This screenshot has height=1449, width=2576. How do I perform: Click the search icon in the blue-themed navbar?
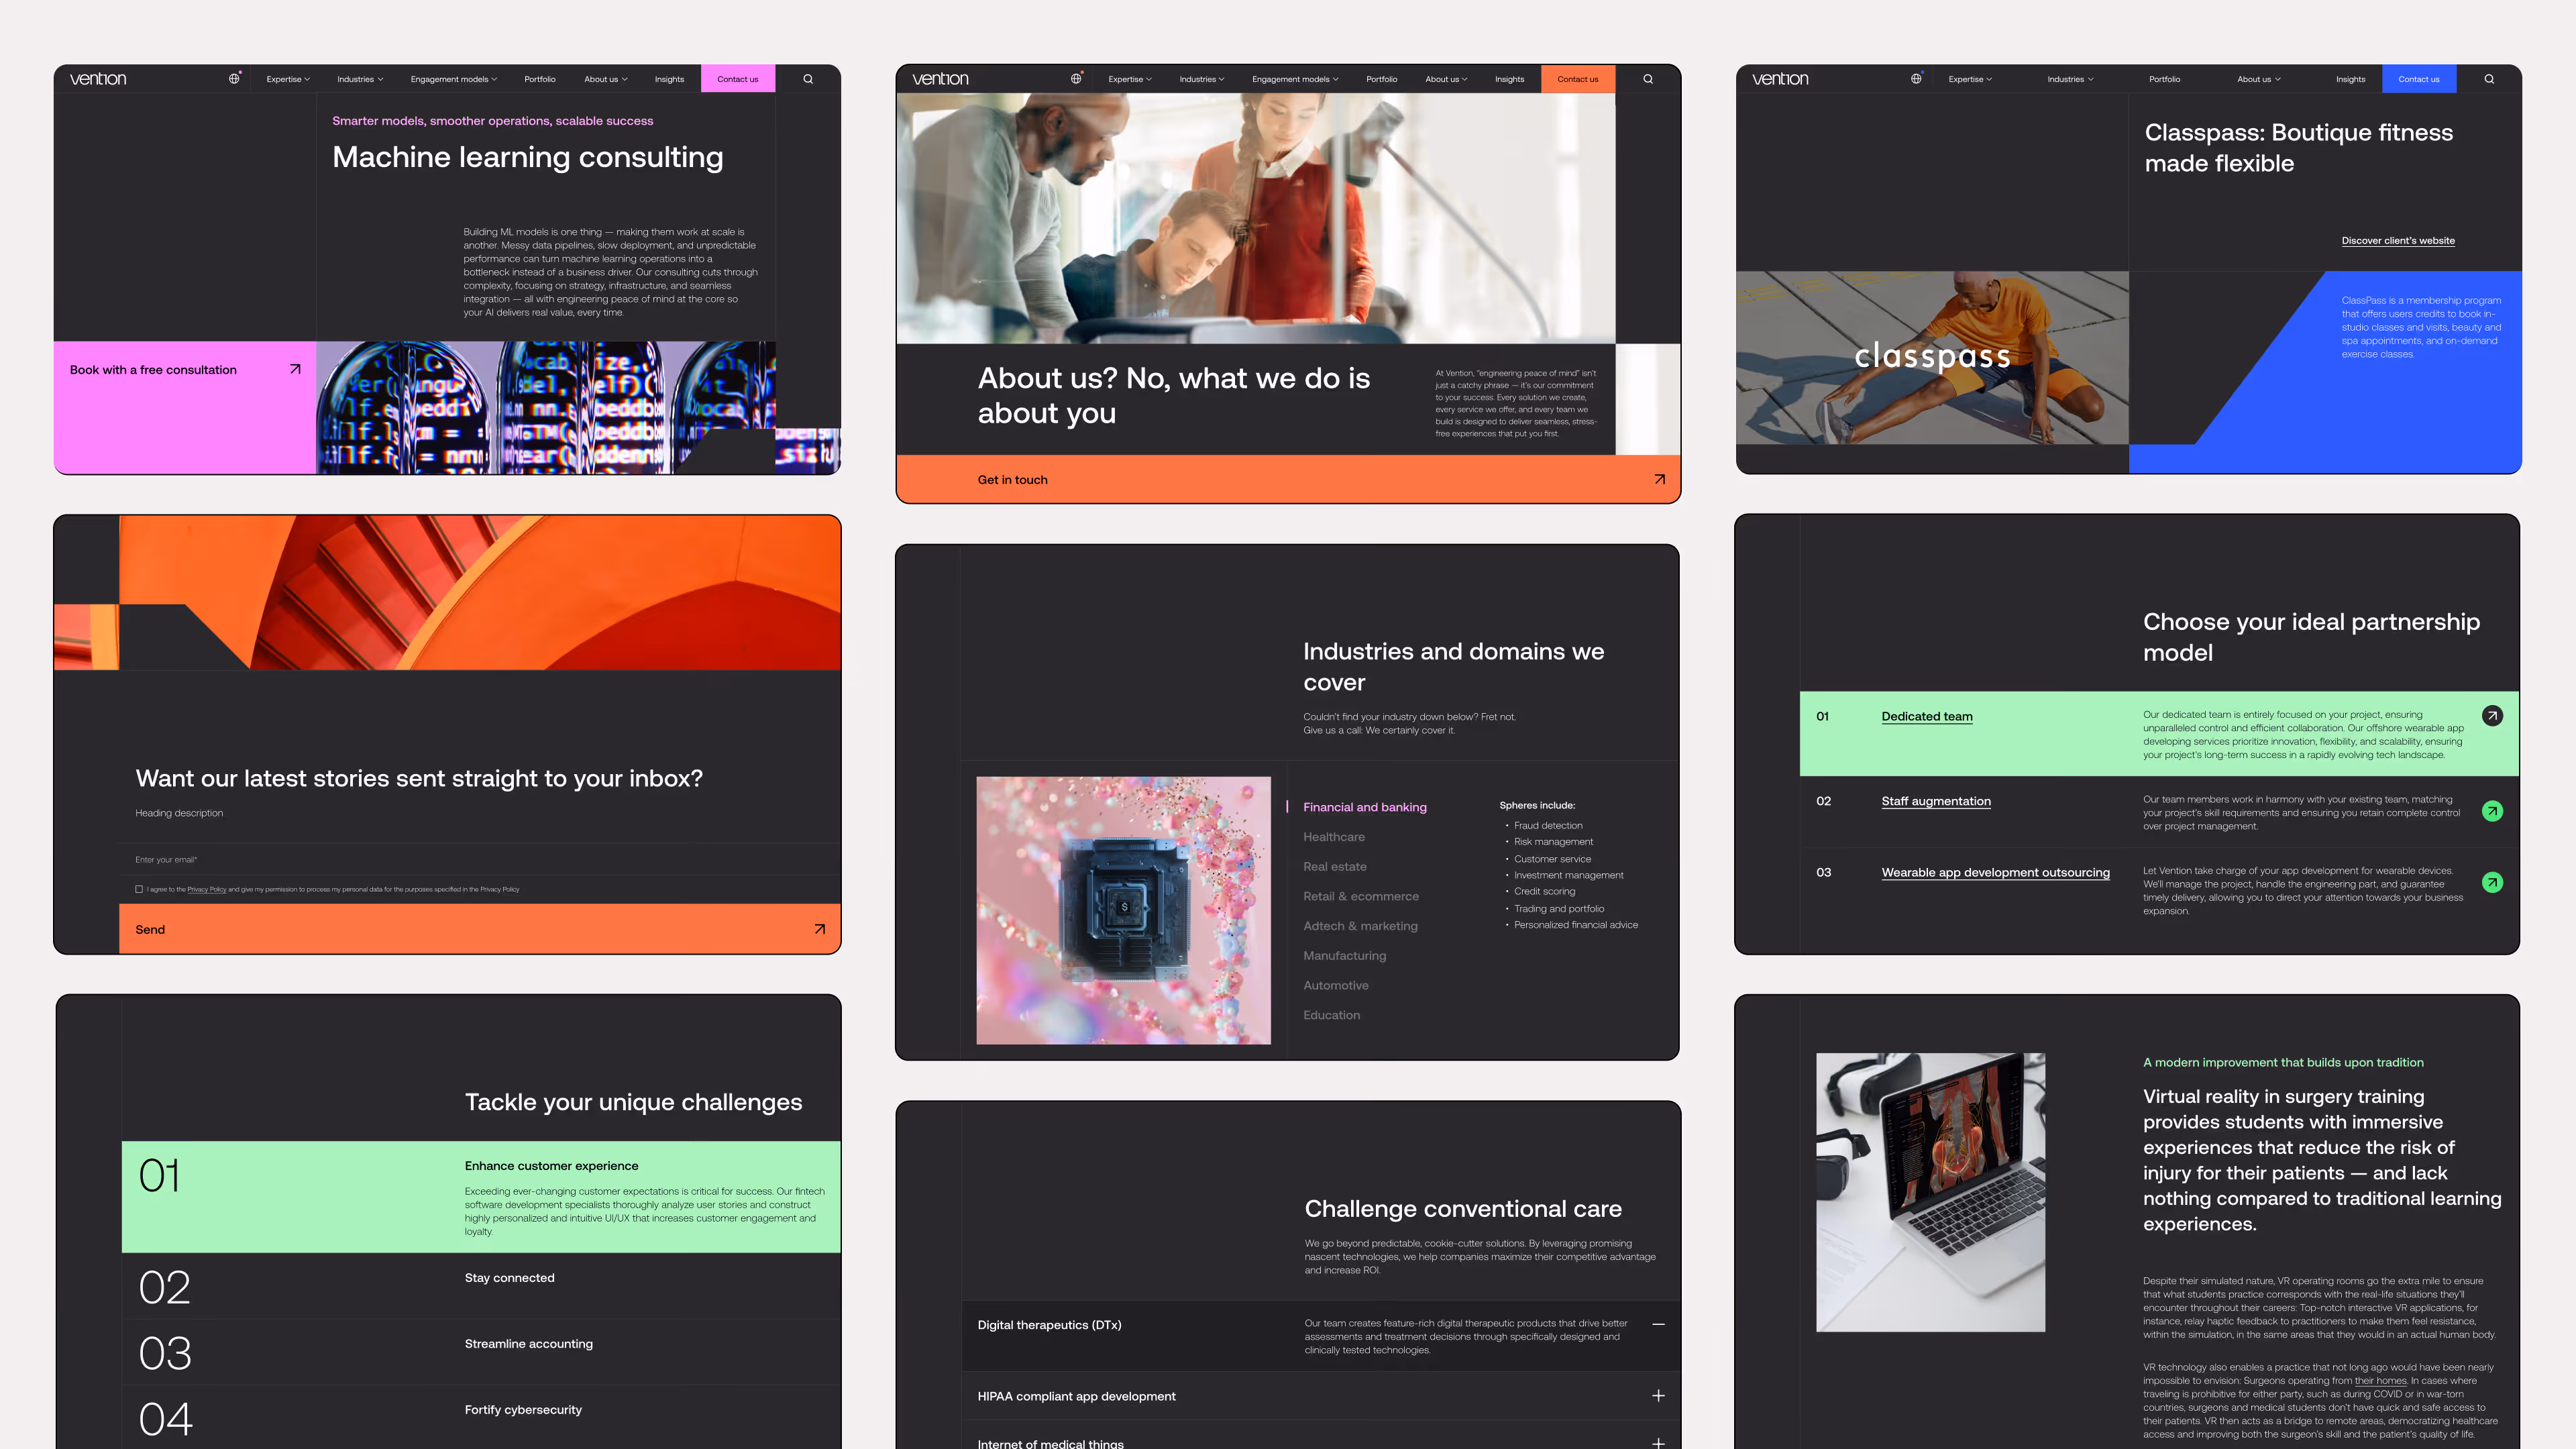pyautogui.click(x=2489, y=79)
